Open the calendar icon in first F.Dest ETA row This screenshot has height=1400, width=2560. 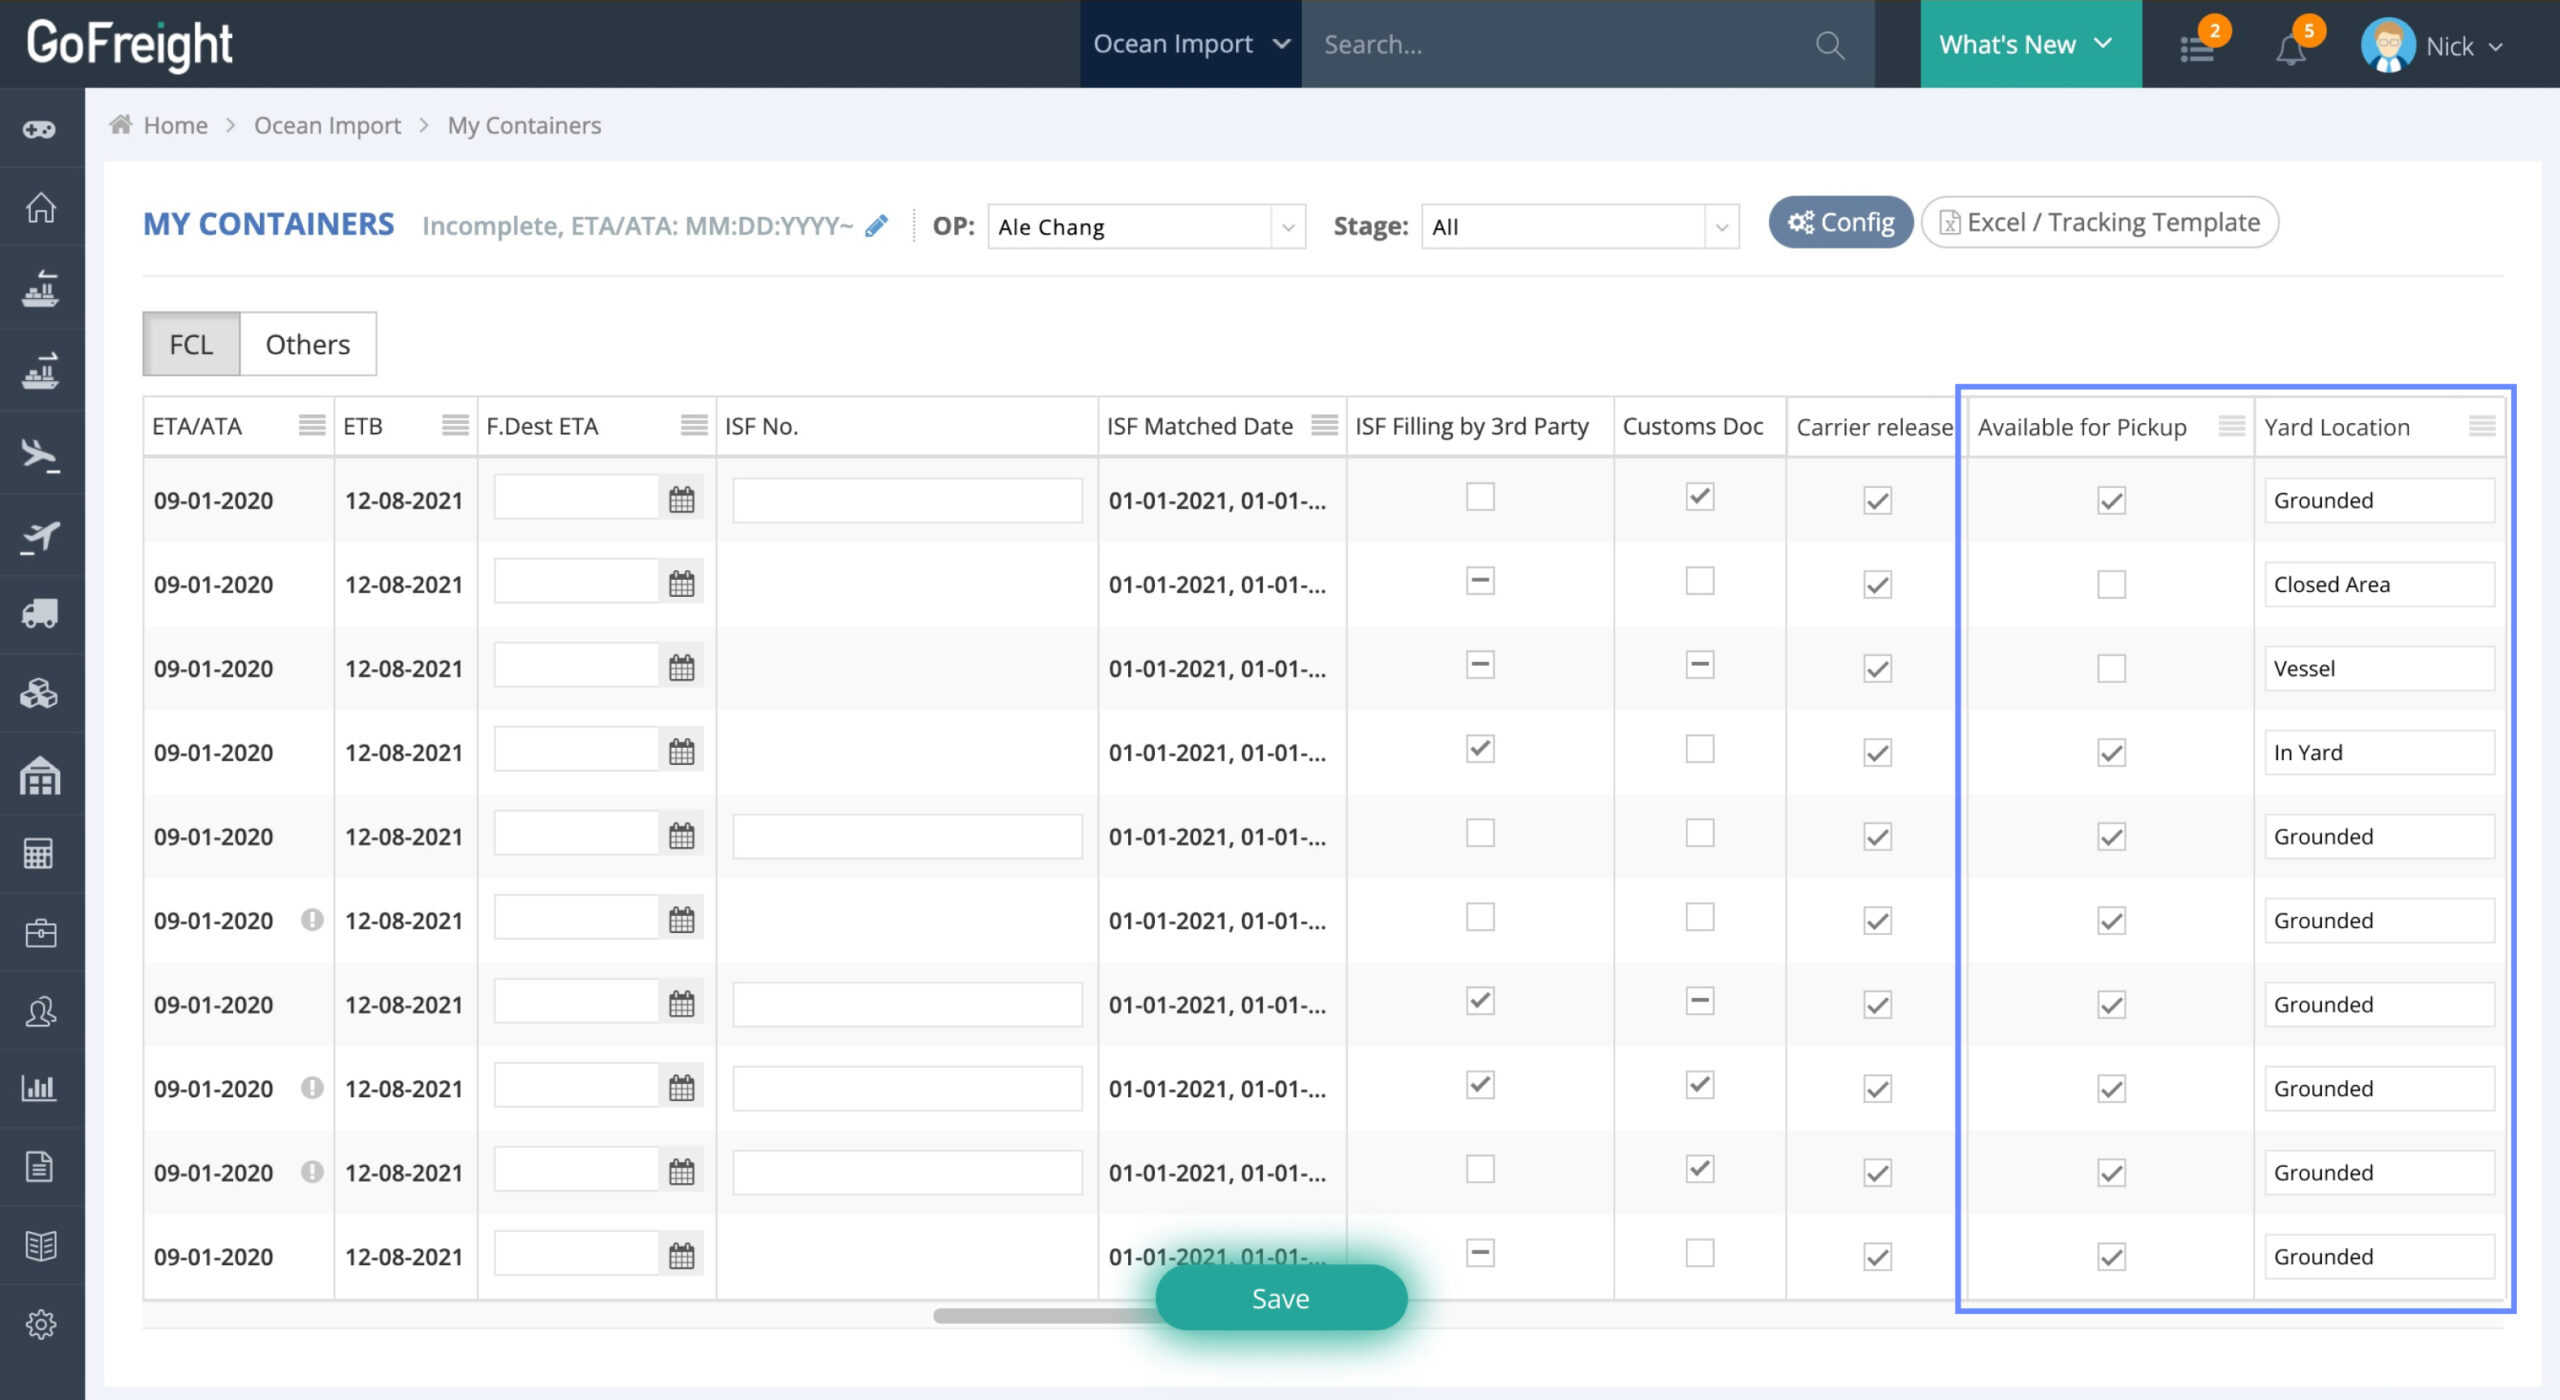682,500
